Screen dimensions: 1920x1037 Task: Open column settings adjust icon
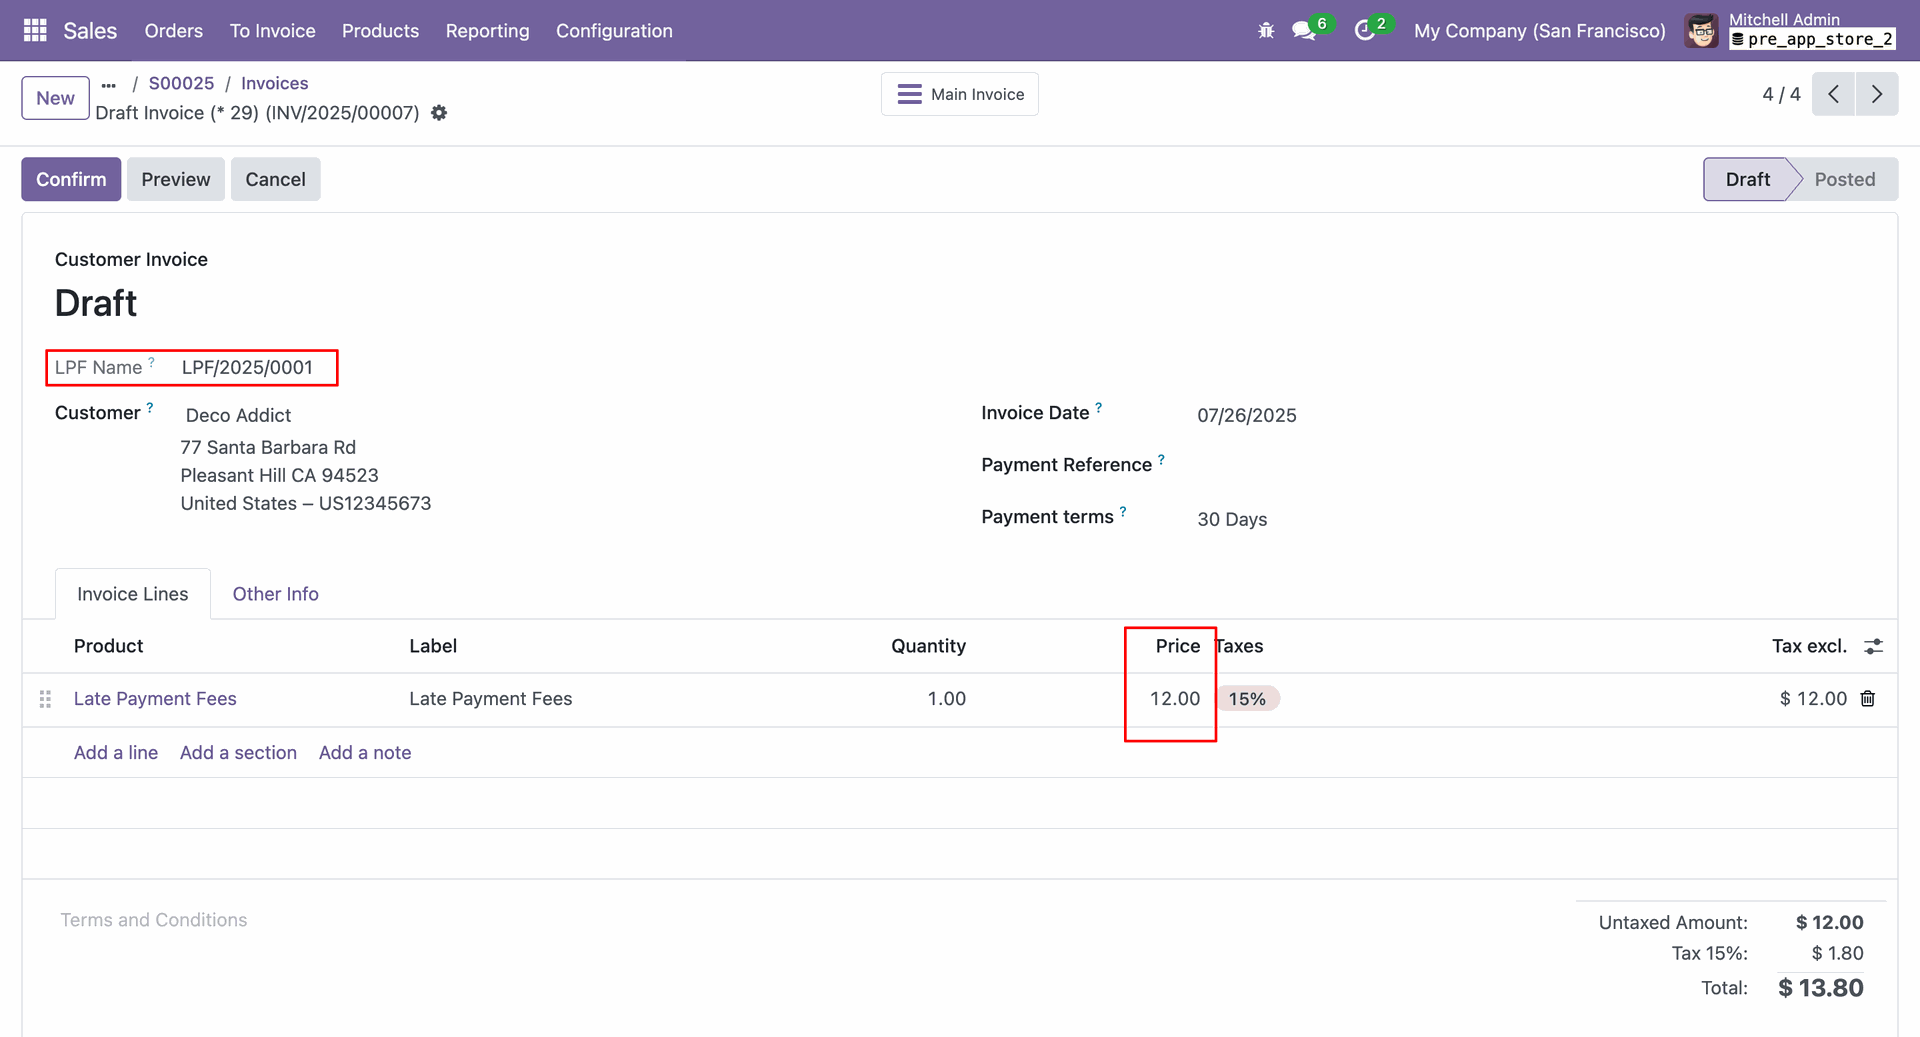pyautogui.click(x=1873, y=647)
